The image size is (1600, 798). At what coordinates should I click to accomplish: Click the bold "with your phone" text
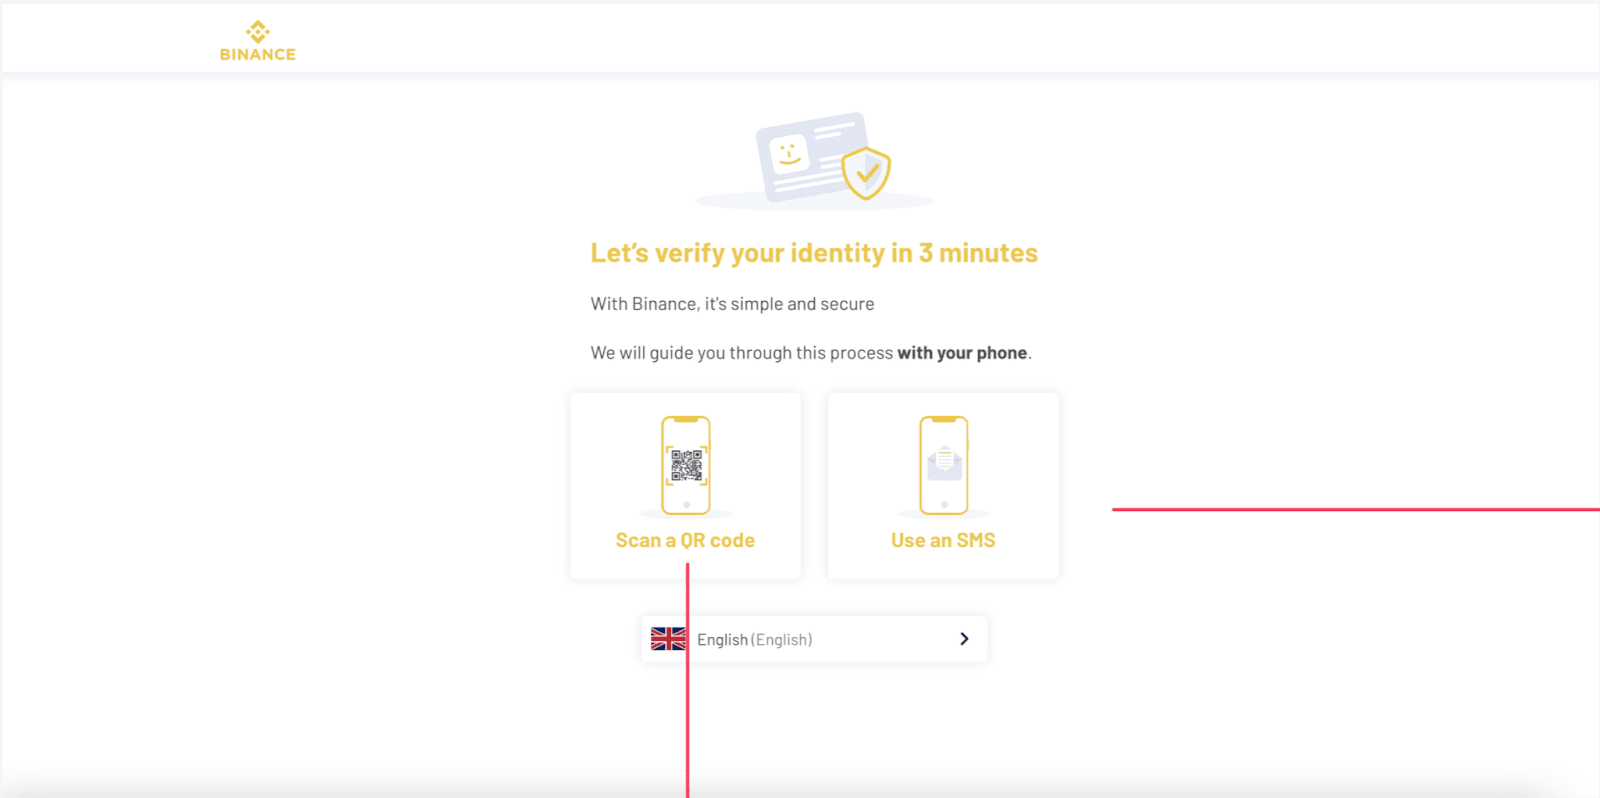point(962,353)
